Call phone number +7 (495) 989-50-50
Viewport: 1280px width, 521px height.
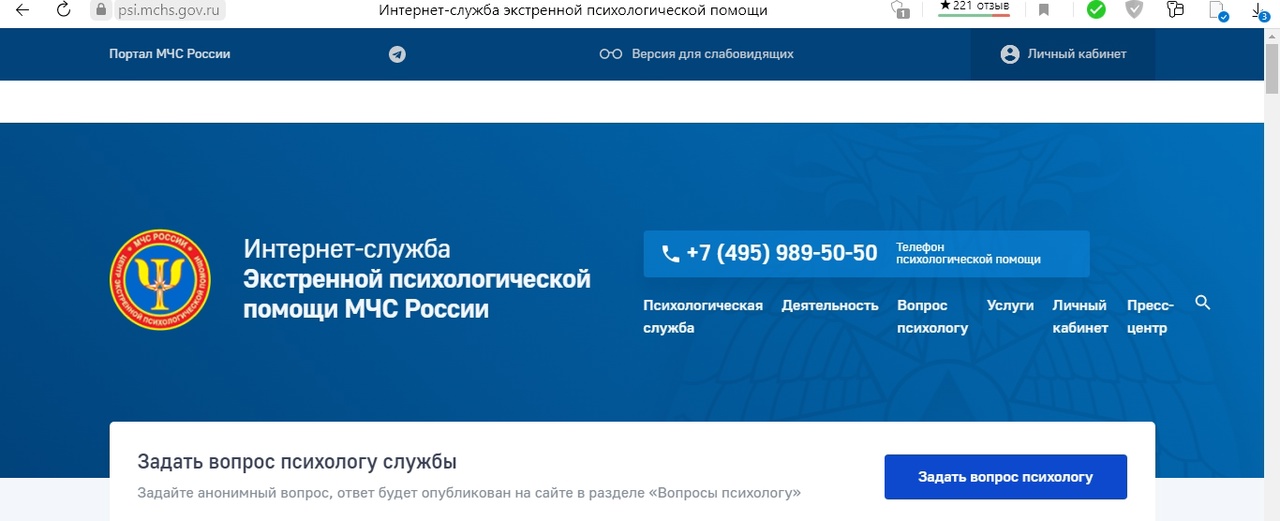pos(782,253)
